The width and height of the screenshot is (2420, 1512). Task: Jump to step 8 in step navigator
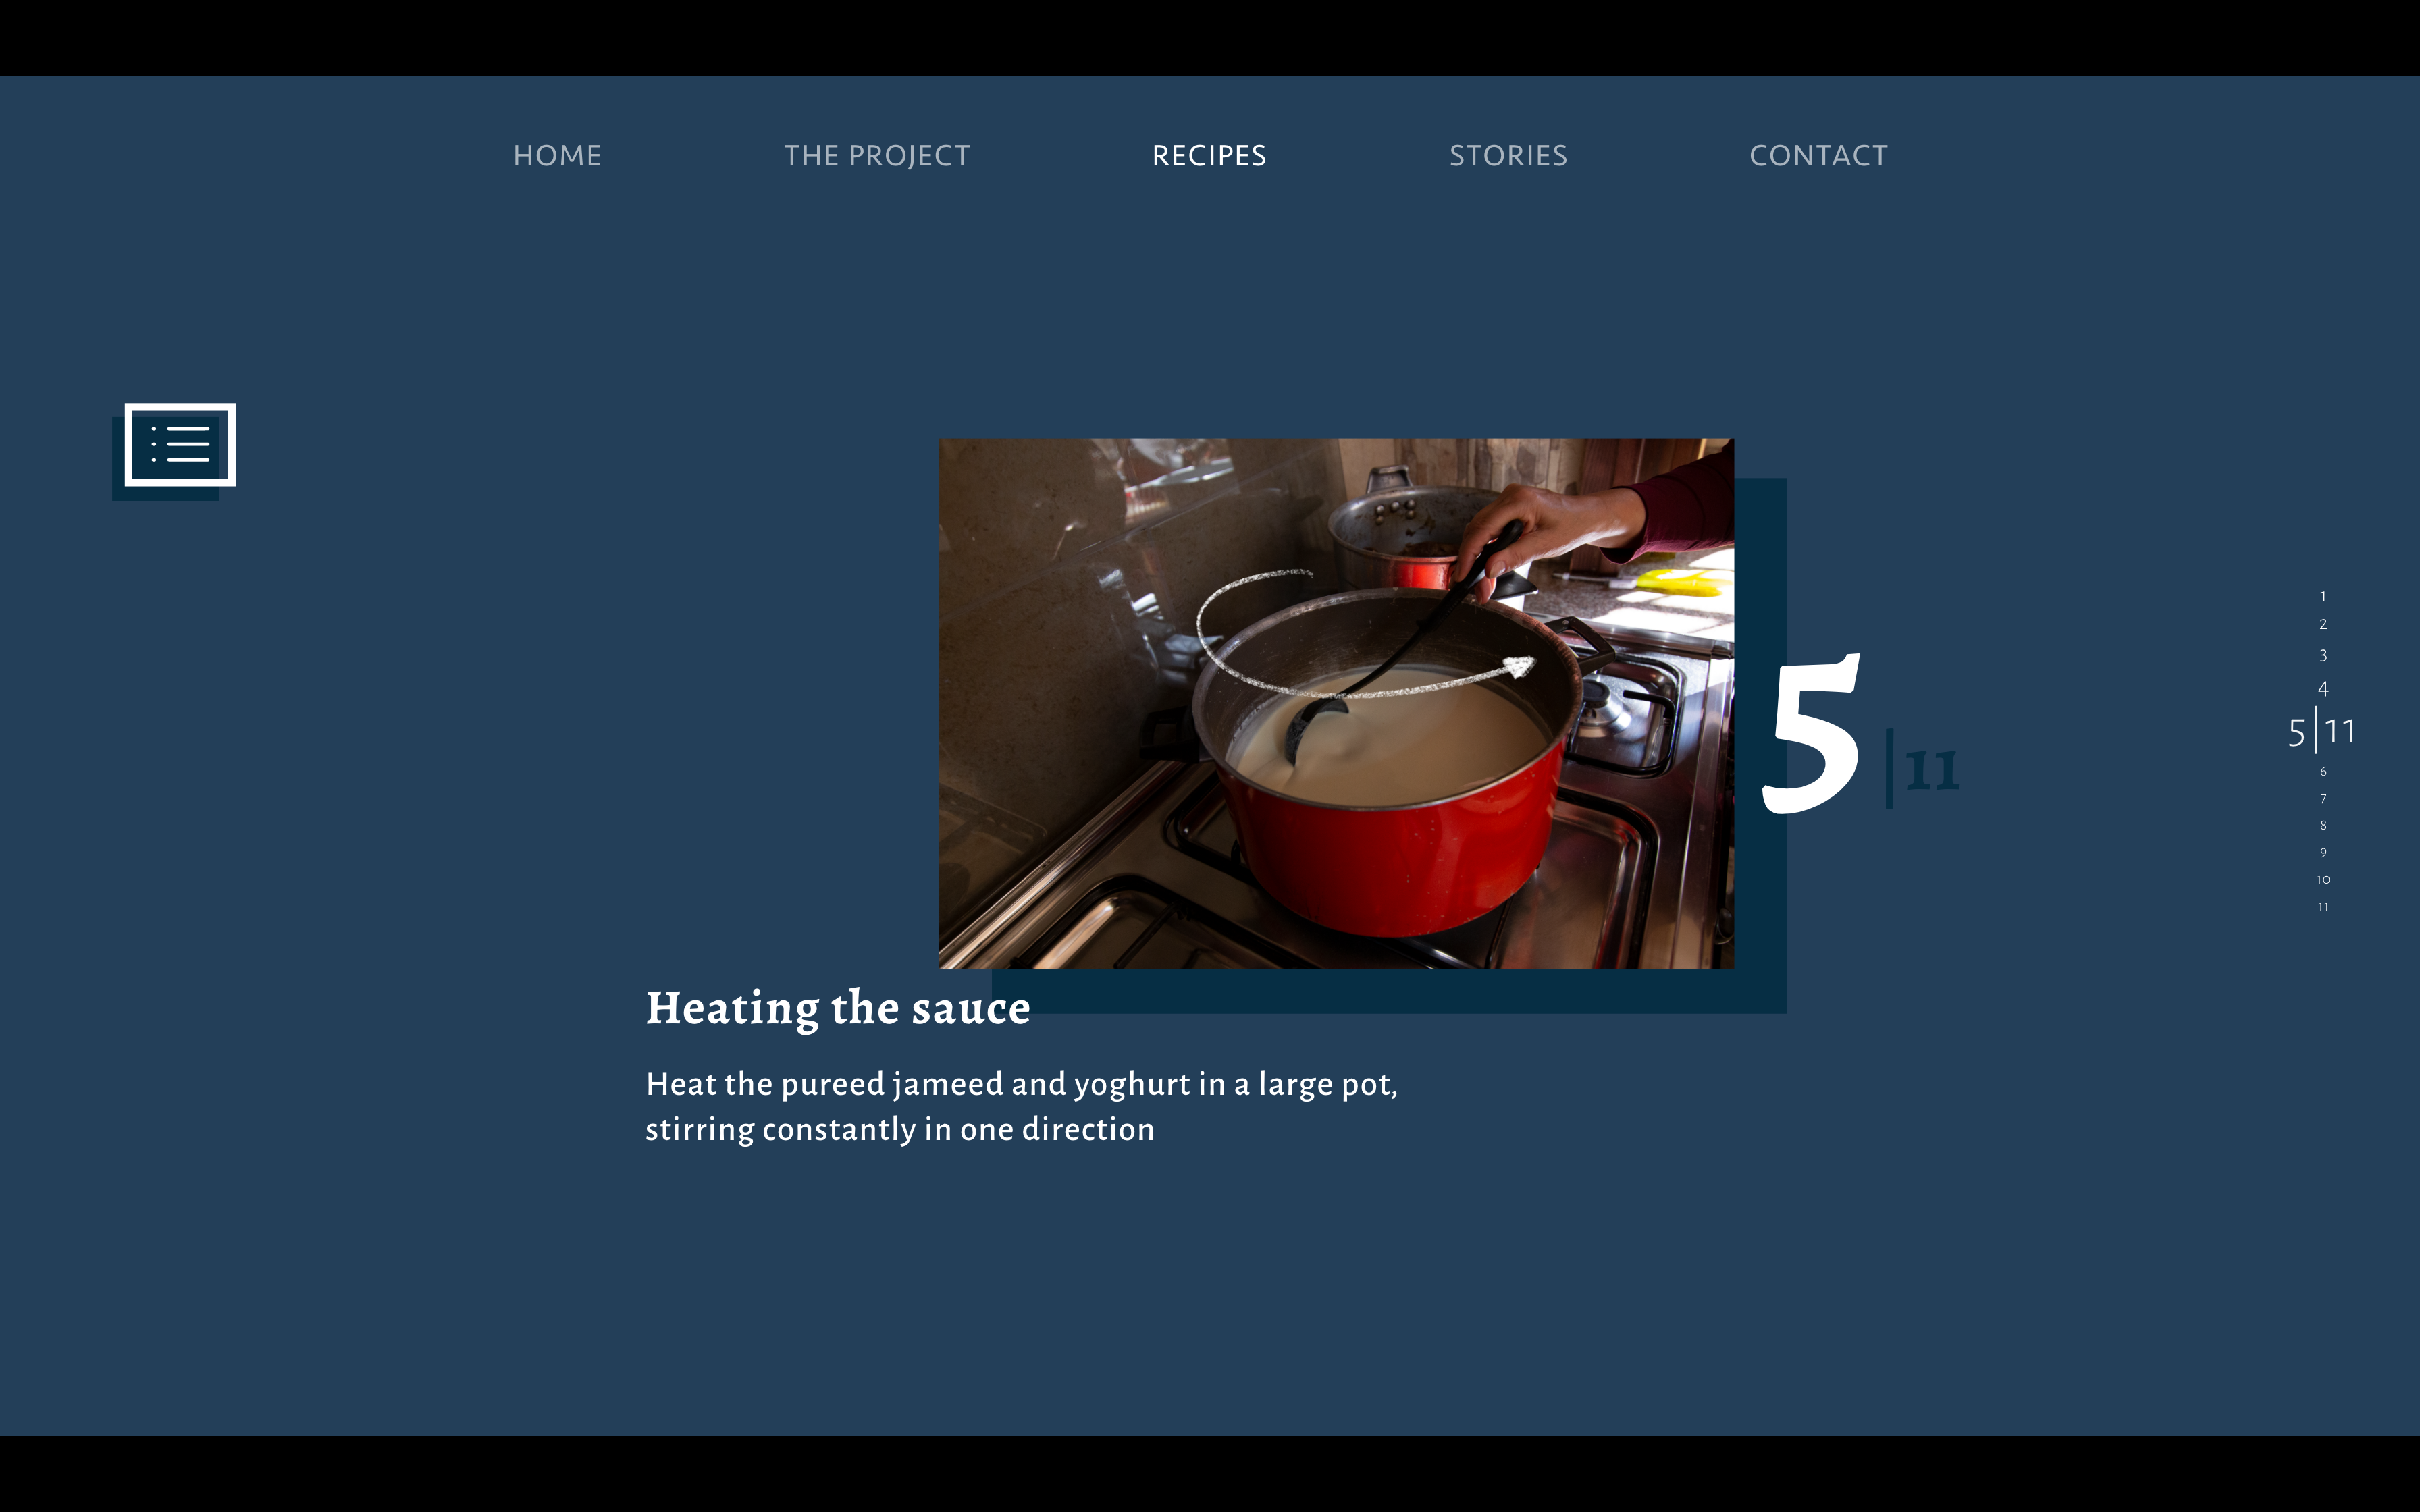tap(2323, 826)
